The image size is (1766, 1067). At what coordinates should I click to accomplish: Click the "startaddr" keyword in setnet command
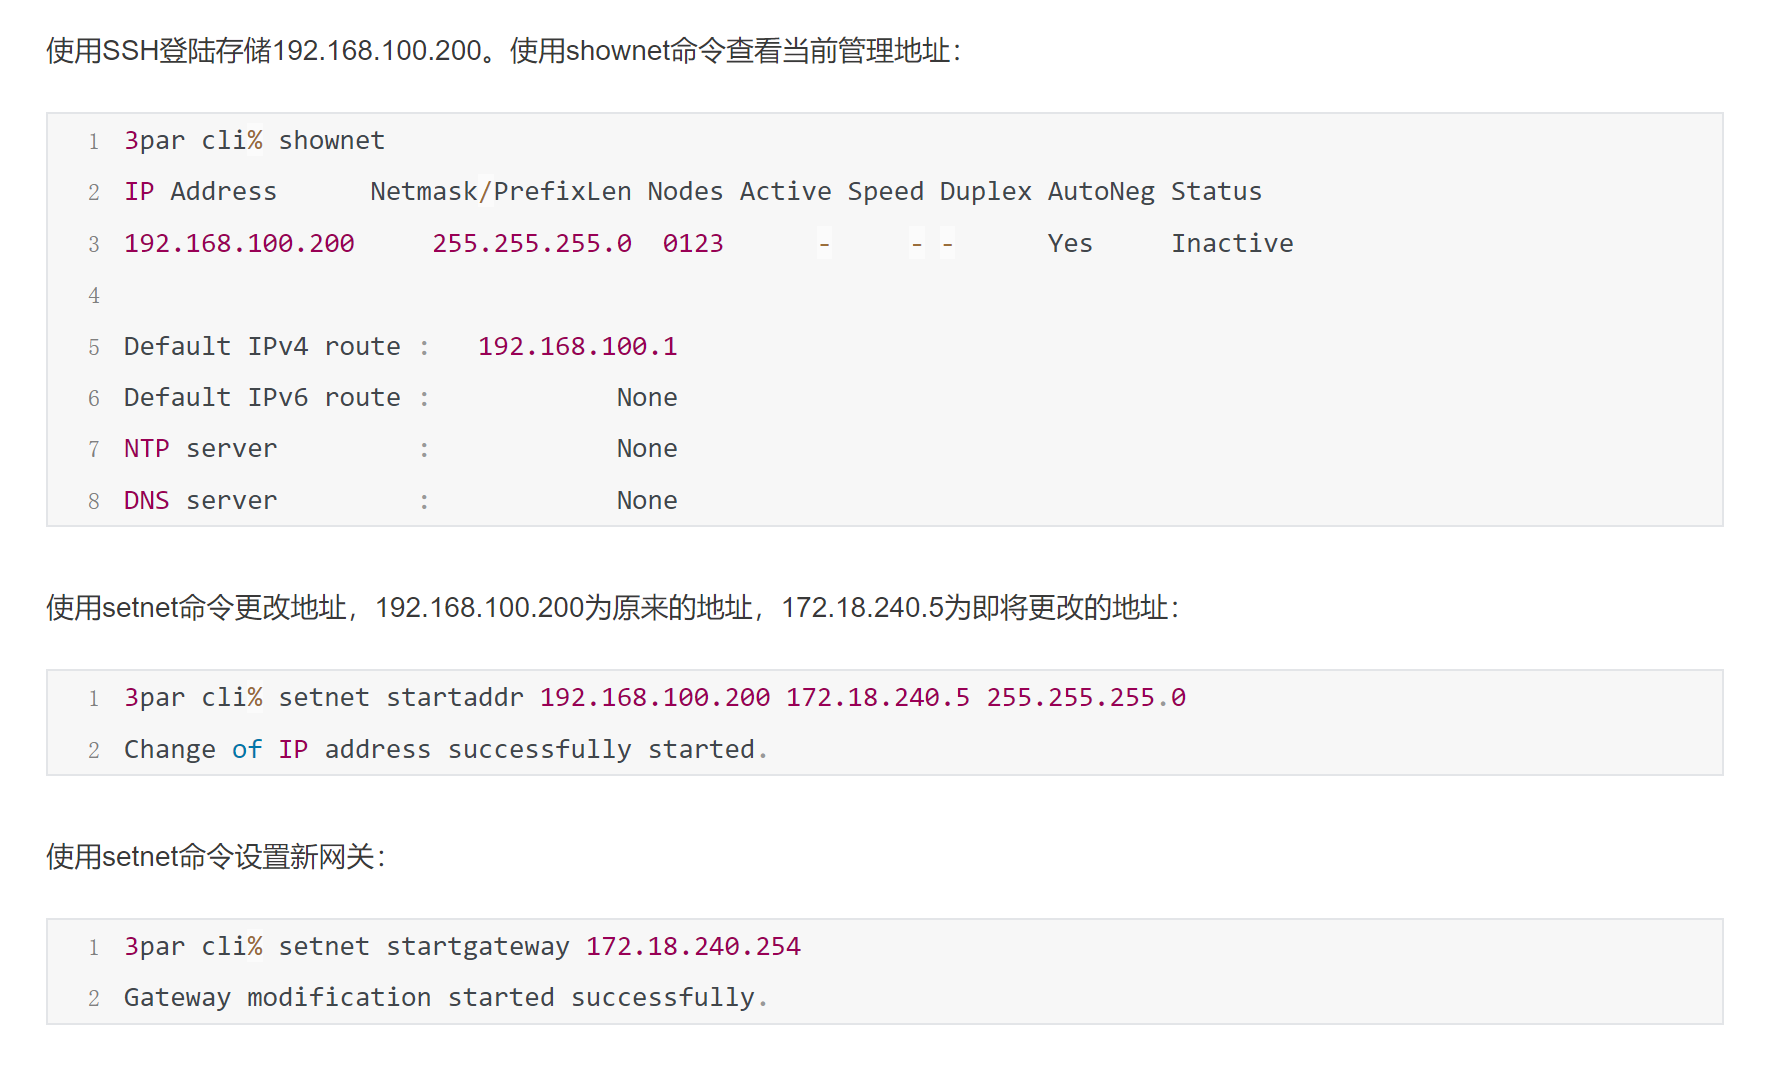[454, 698]
